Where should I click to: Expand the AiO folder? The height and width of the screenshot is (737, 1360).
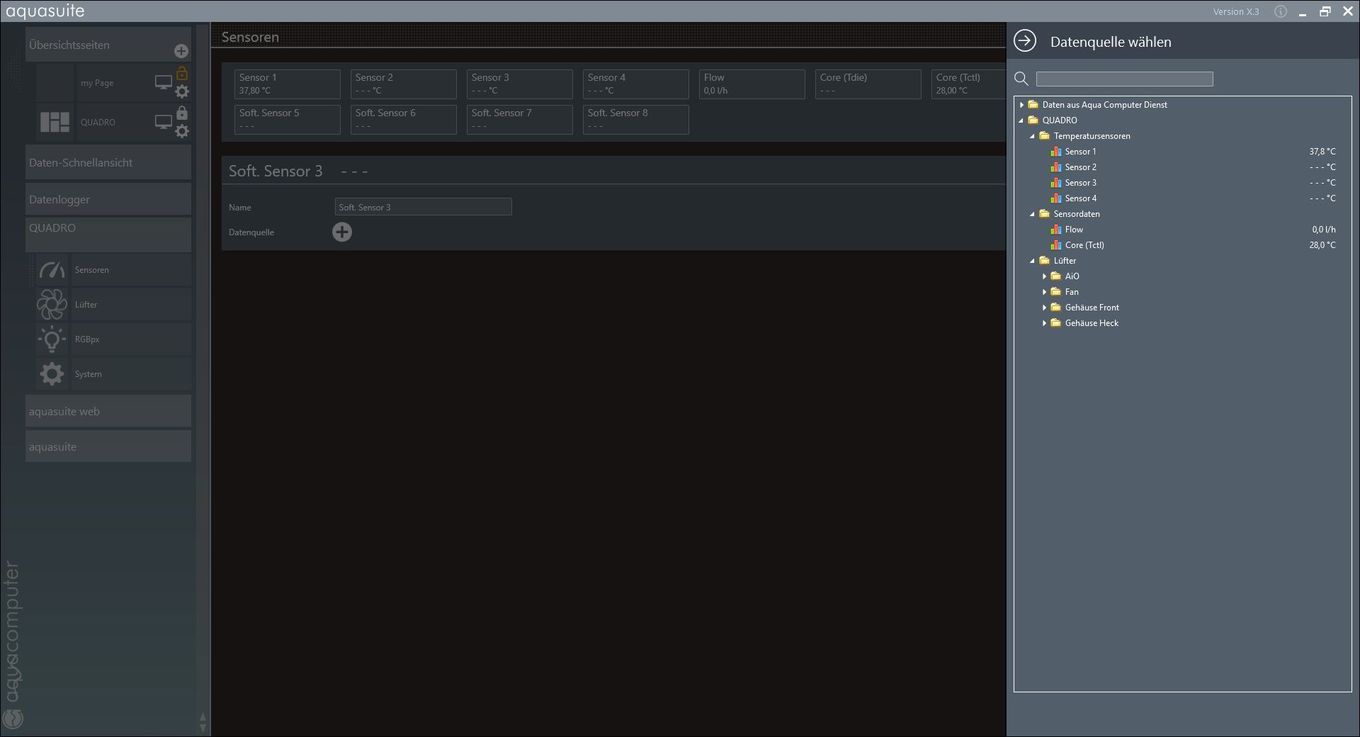coord(1044,276)
